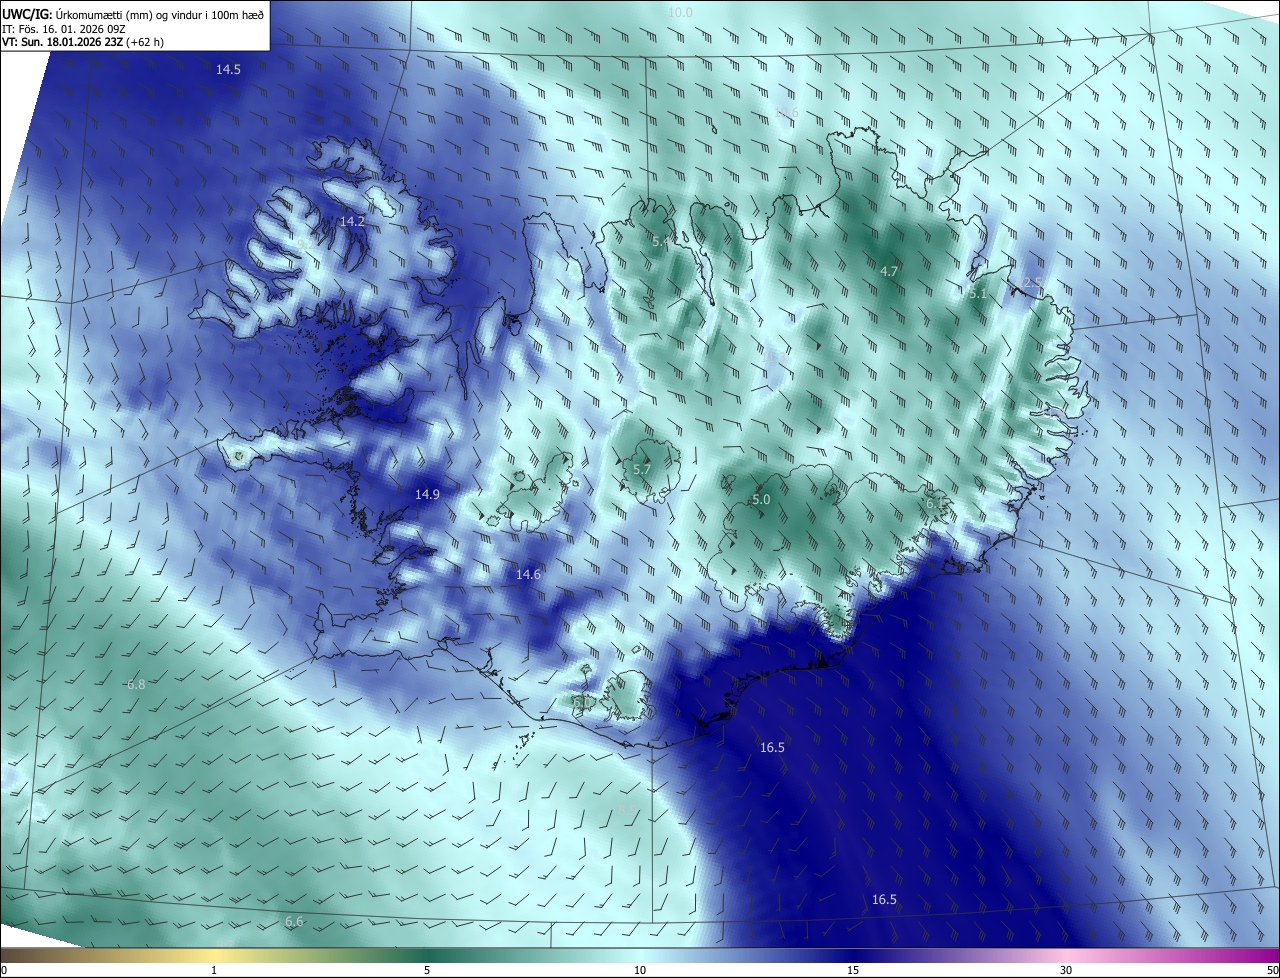1280x978 pixels.
Task: Click the valid time "VT: Sun. 18.01.2026 23Z"
Action: click(63, 42)
